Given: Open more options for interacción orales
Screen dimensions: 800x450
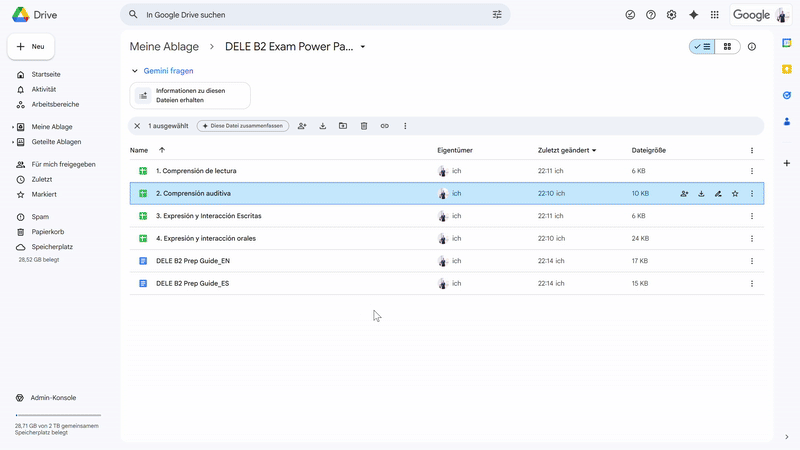Looking at the screenshot, I should (x=752, y=238).
